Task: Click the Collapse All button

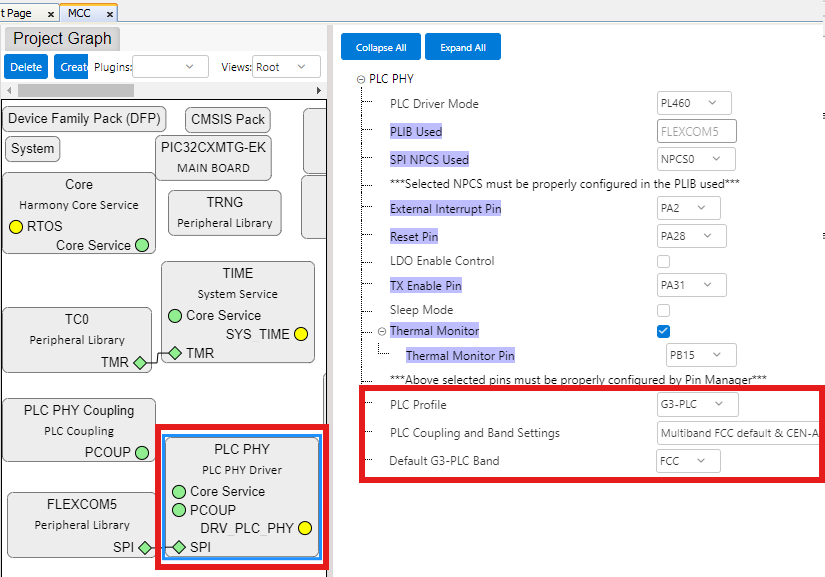Action: coord(380,47)
